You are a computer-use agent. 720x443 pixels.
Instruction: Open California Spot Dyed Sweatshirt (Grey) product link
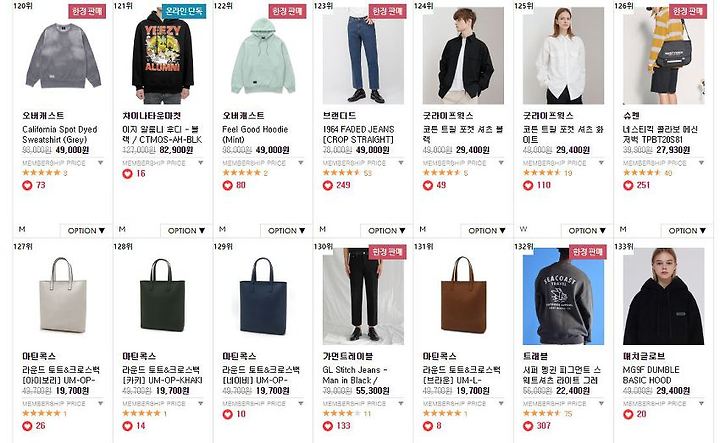point(60,135)
